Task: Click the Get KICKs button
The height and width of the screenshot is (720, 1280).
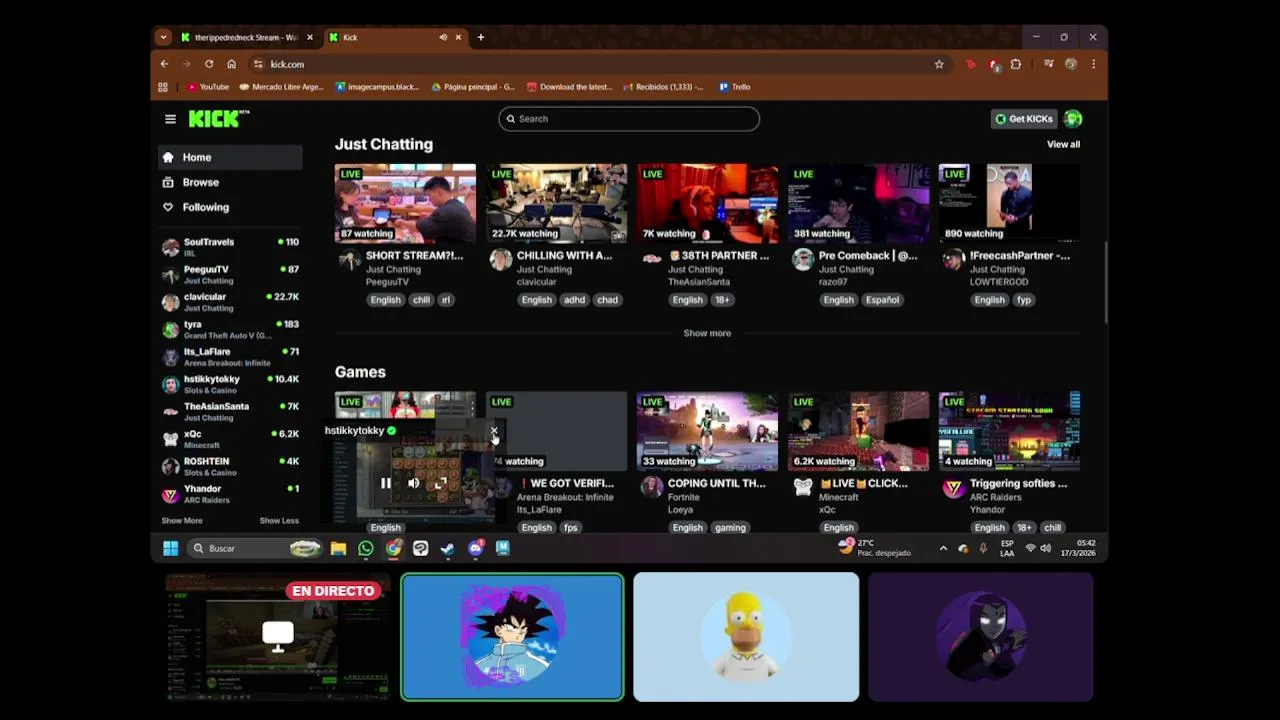Action: pos(1023,119)
